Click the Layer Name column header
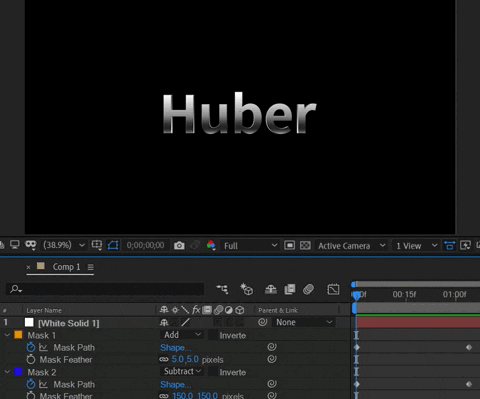The height and width of the screenshot is (399, 480). [x=44, y=310]
